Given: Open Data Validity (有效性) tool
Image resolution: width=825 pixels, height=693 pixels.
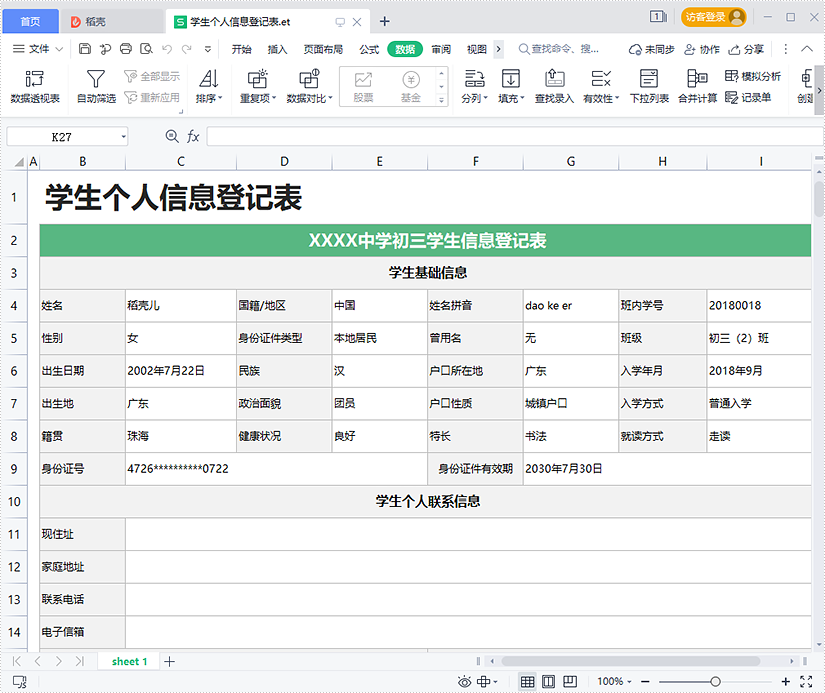Looking at the screenshot, I should coord(601,86).
